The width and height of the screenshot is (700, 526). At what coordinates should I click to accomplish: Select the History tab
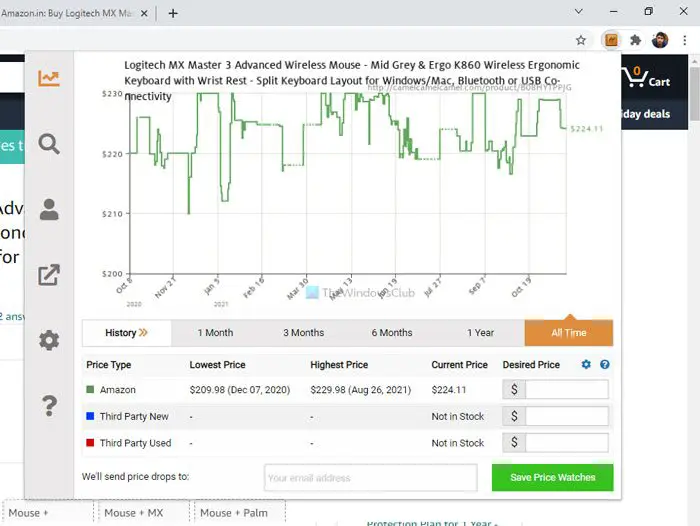pos(126,333)
